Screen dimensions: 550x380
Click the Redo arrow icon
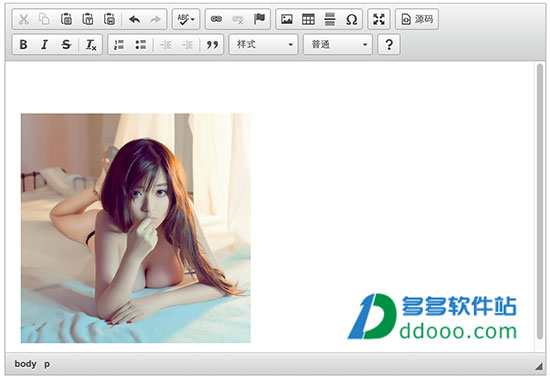click(155, 19)
